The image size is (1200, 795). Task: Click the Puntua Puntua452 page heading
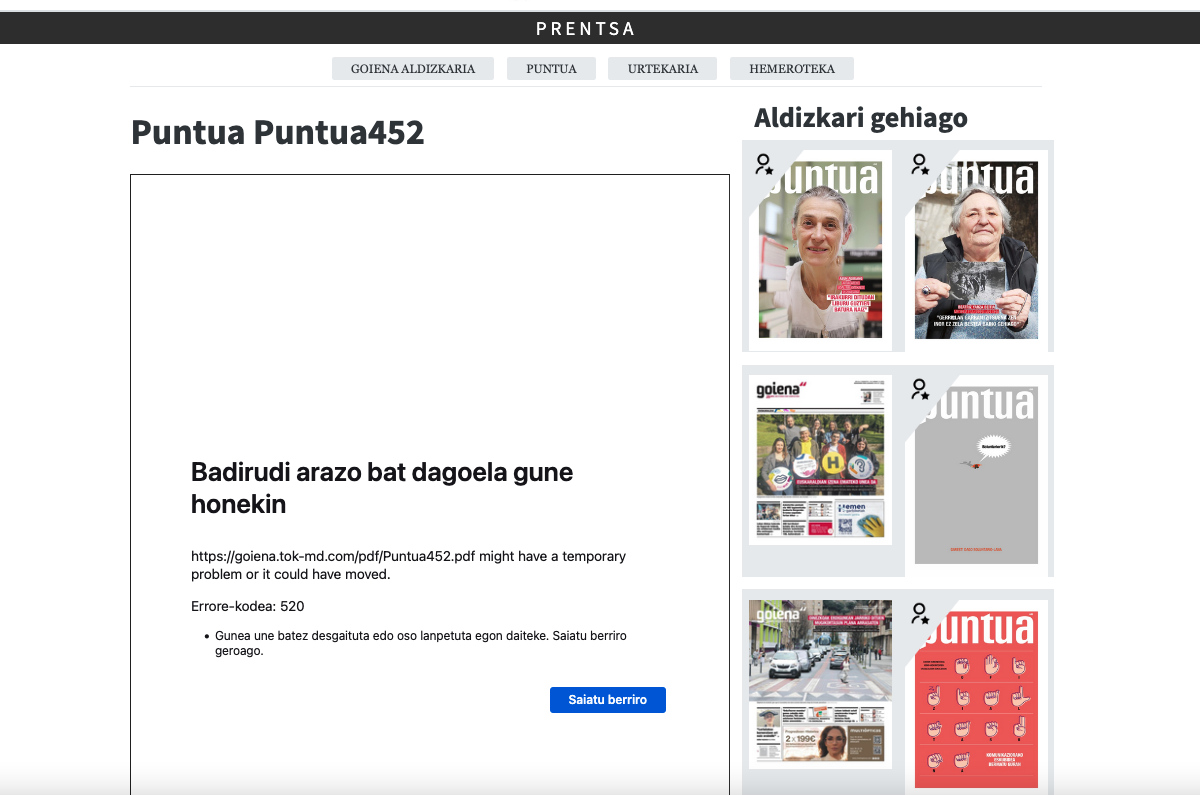coord(278,132)
